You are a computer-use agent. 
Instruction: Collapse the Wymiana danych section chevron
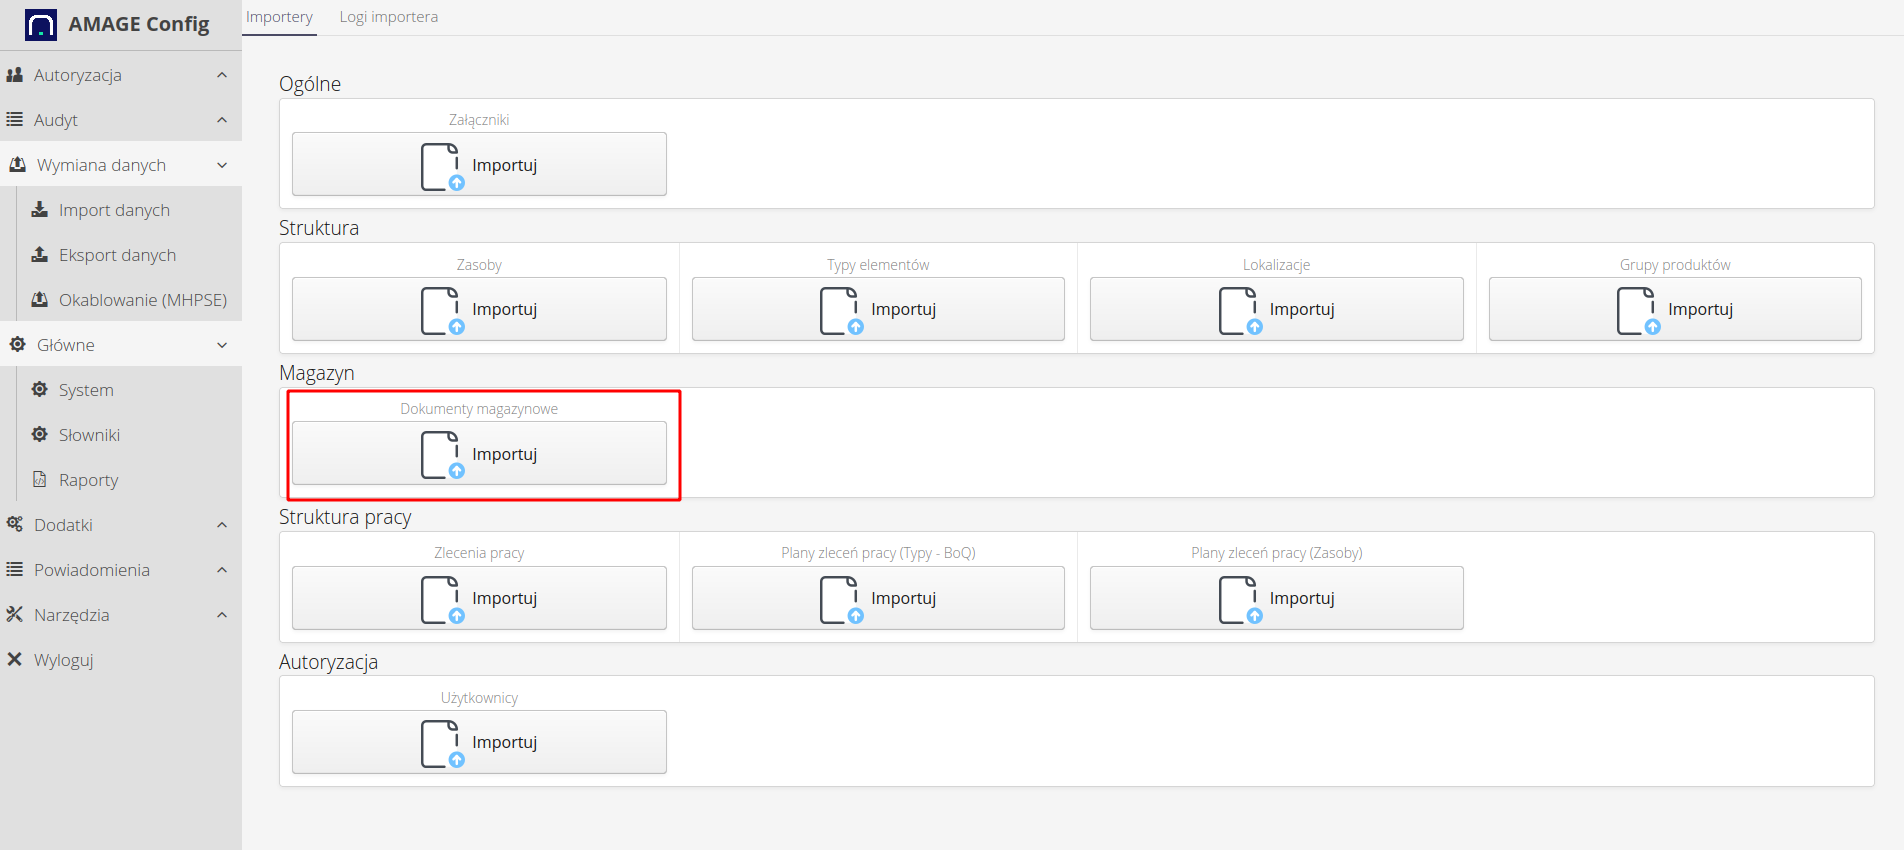(222, 165)
